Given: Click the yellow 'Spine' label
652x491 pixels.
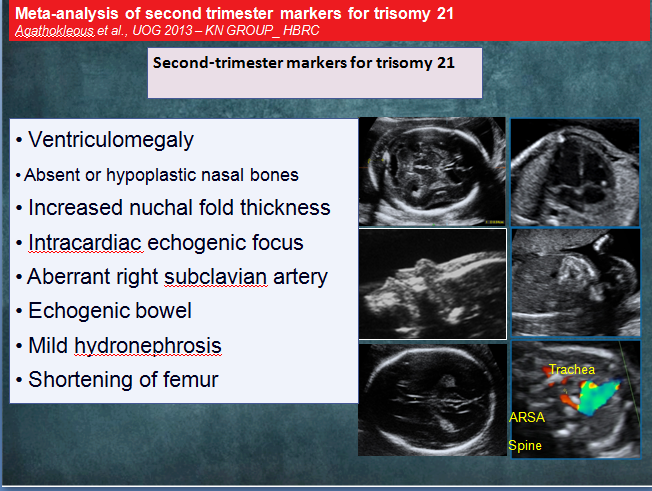Looking at the screenshot, I should pyautogui.click(x=525, y=445).
